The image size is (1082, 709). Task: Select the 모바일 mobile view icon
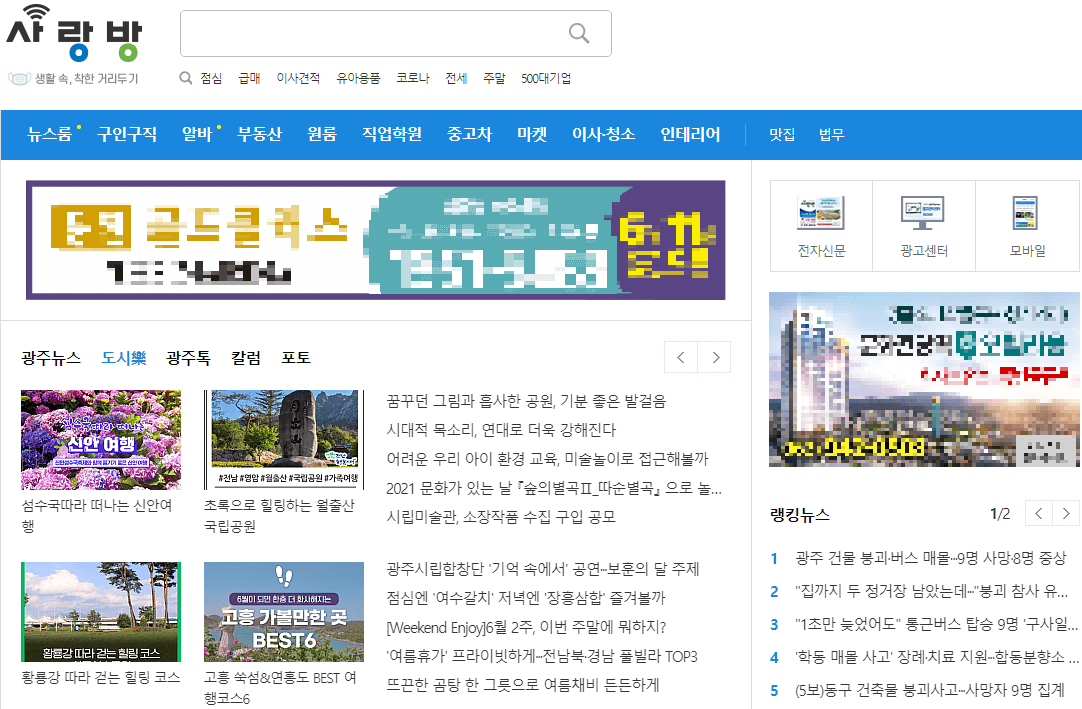[1027, 212]
